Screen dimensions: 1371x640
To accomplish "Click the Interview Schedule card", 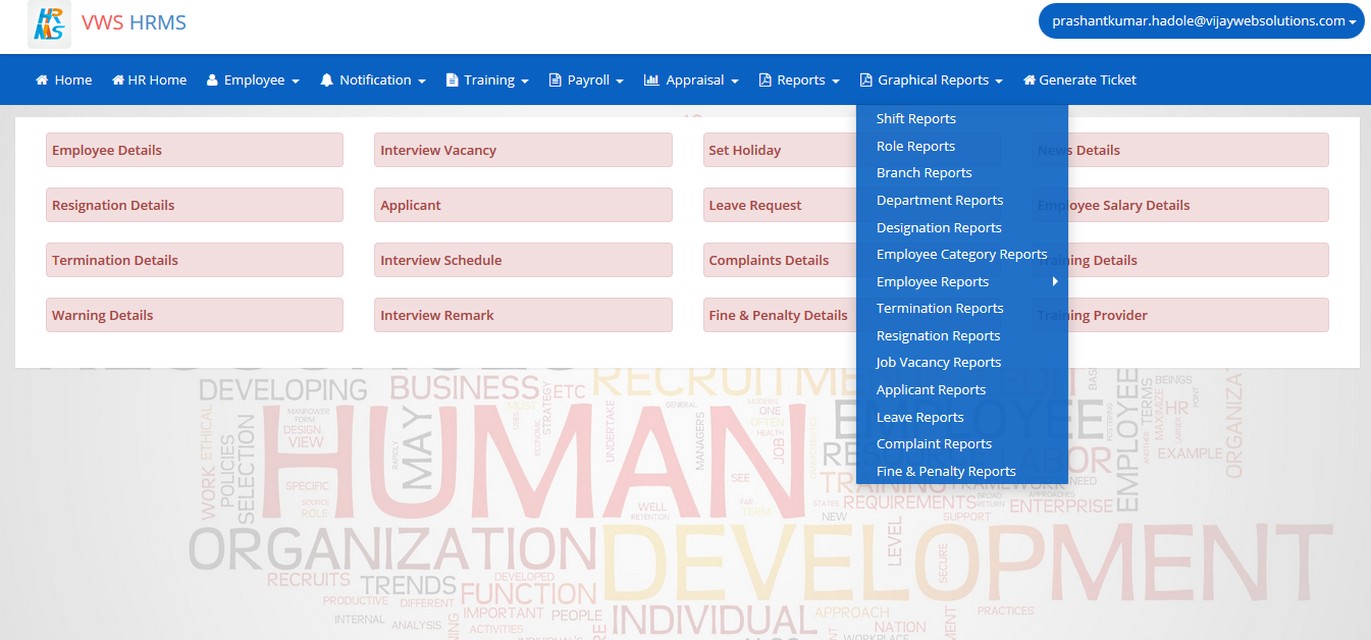I will click(x=523, y=259).
